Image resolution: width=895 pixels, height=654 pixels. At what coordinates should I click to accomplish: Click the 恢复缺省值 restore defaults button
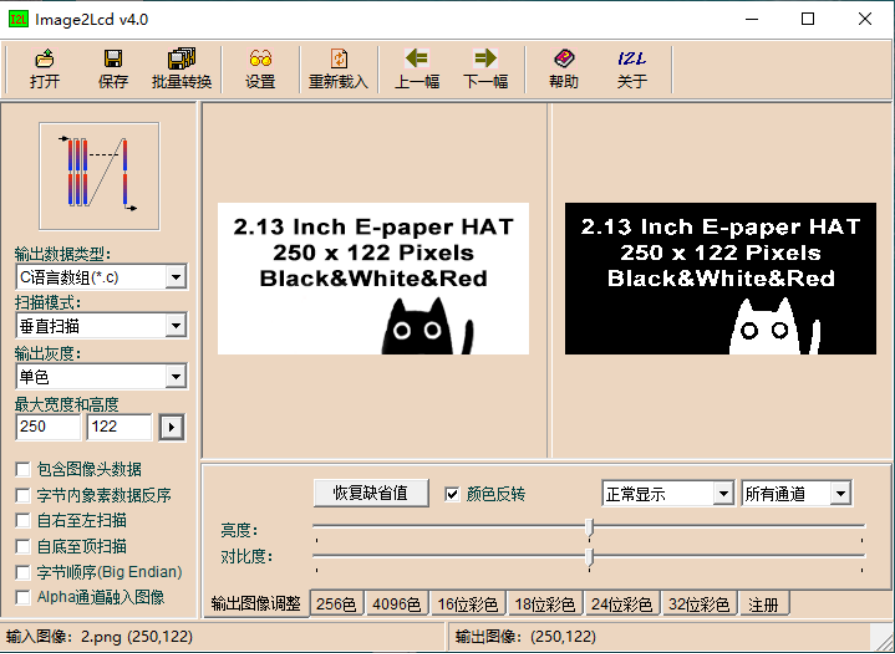[370, 493]
